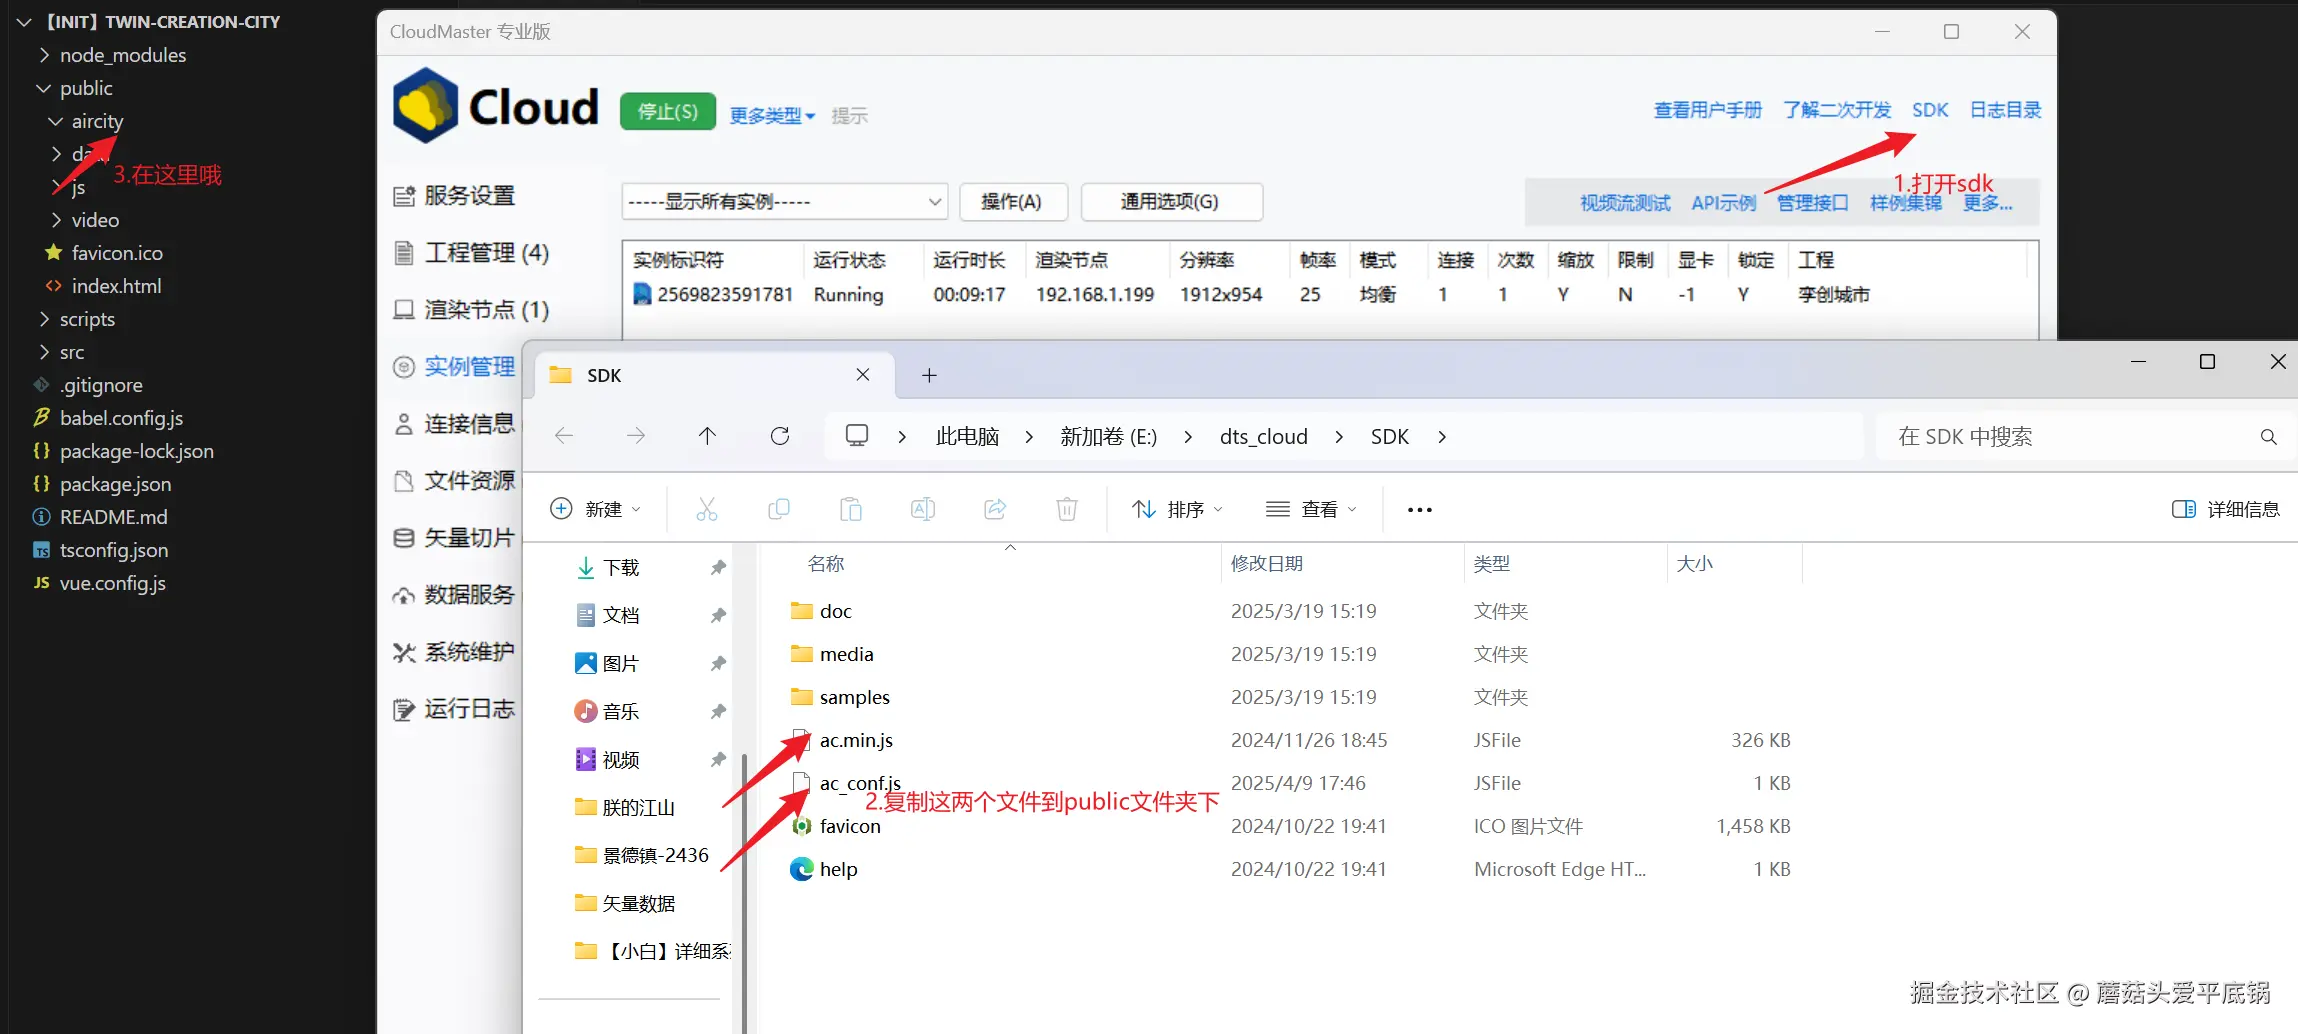Select the help Edge HTML file

838,869
